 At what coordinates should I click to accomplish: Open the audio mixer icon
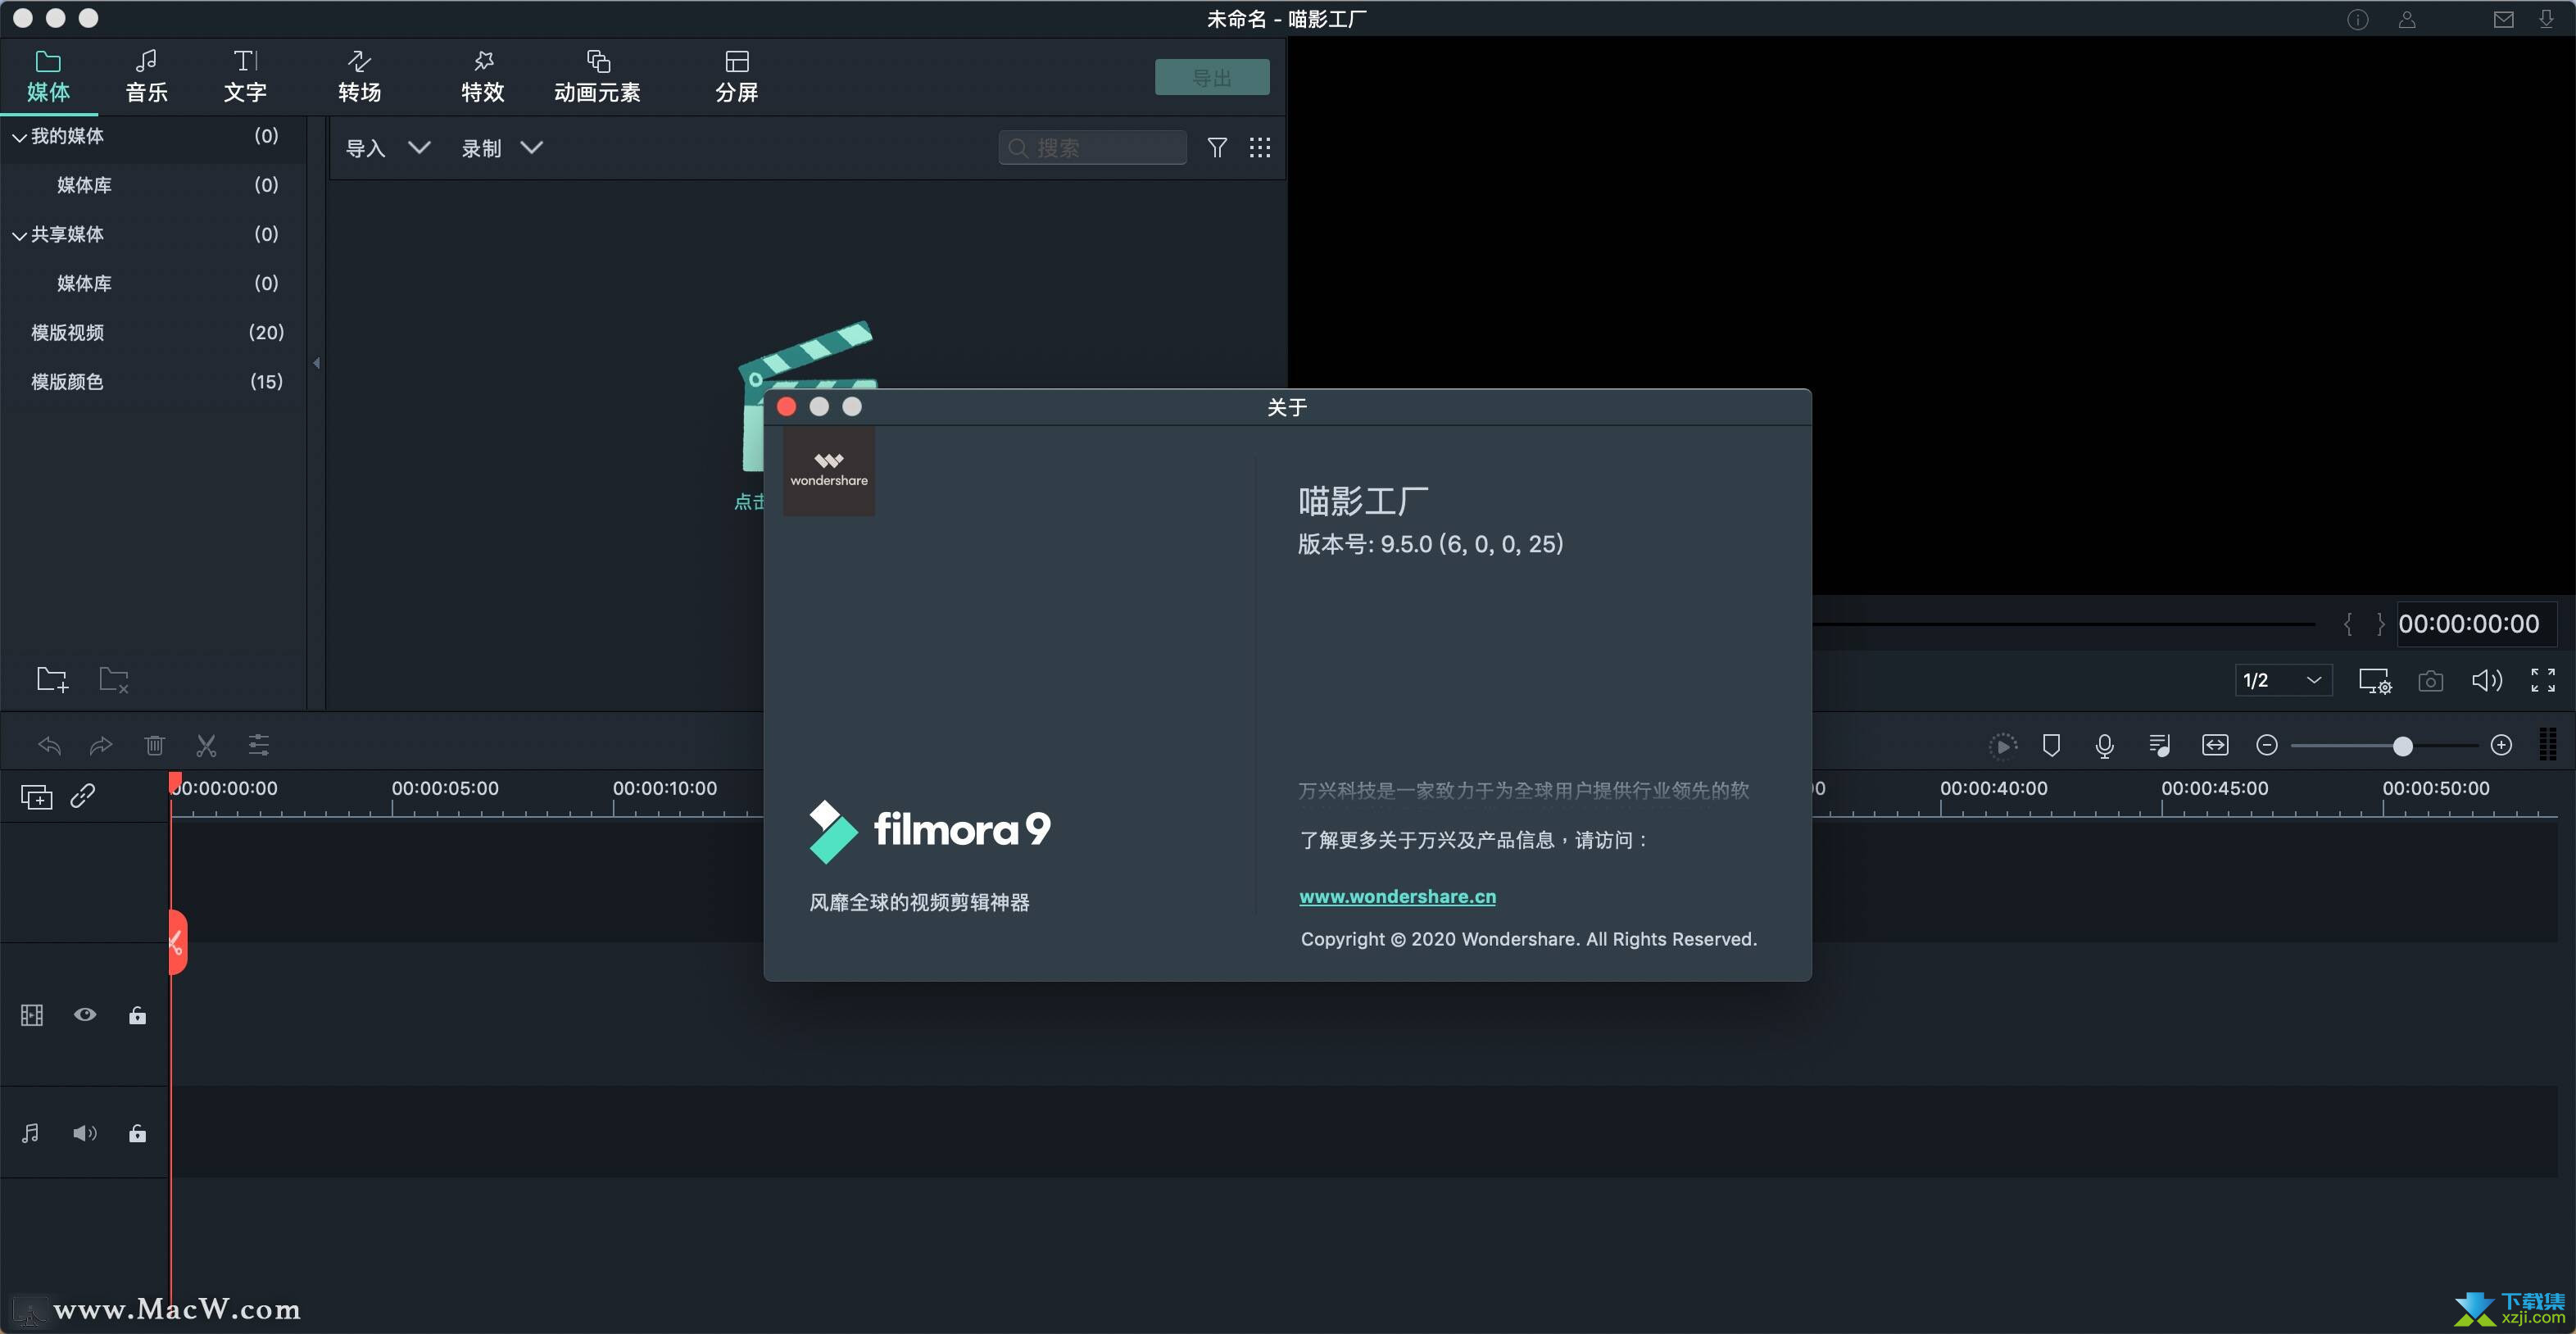tap(2159, 745)
